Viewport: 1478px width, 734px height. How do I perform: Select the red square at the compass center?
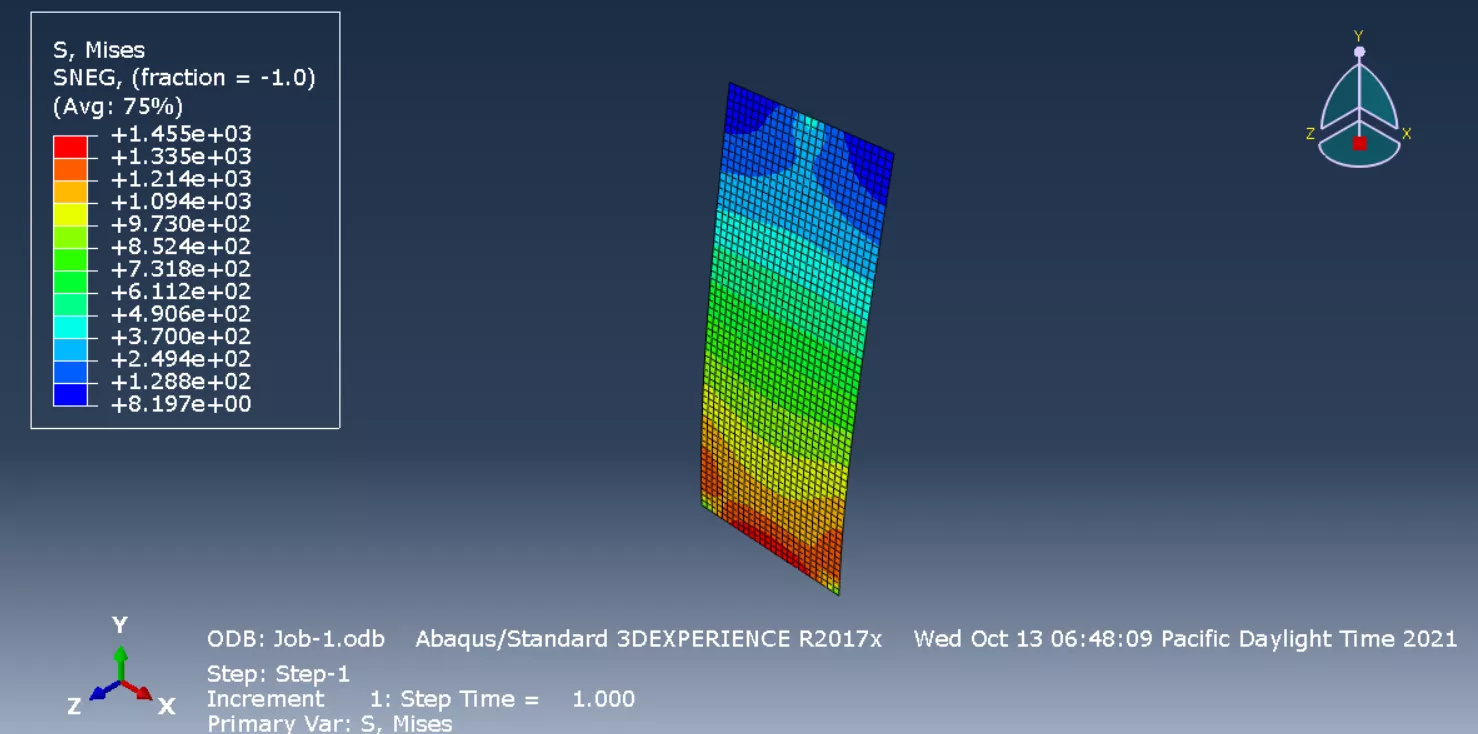click(x=1359, y=144)
